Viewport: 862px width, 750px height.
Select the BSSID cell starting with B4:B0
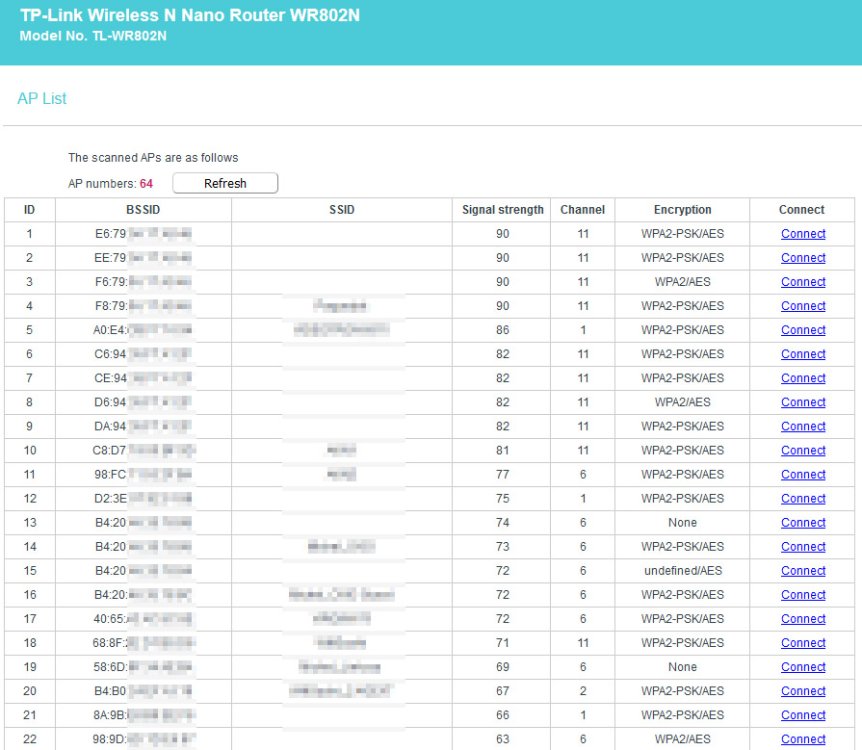click(x=143, y=691)
